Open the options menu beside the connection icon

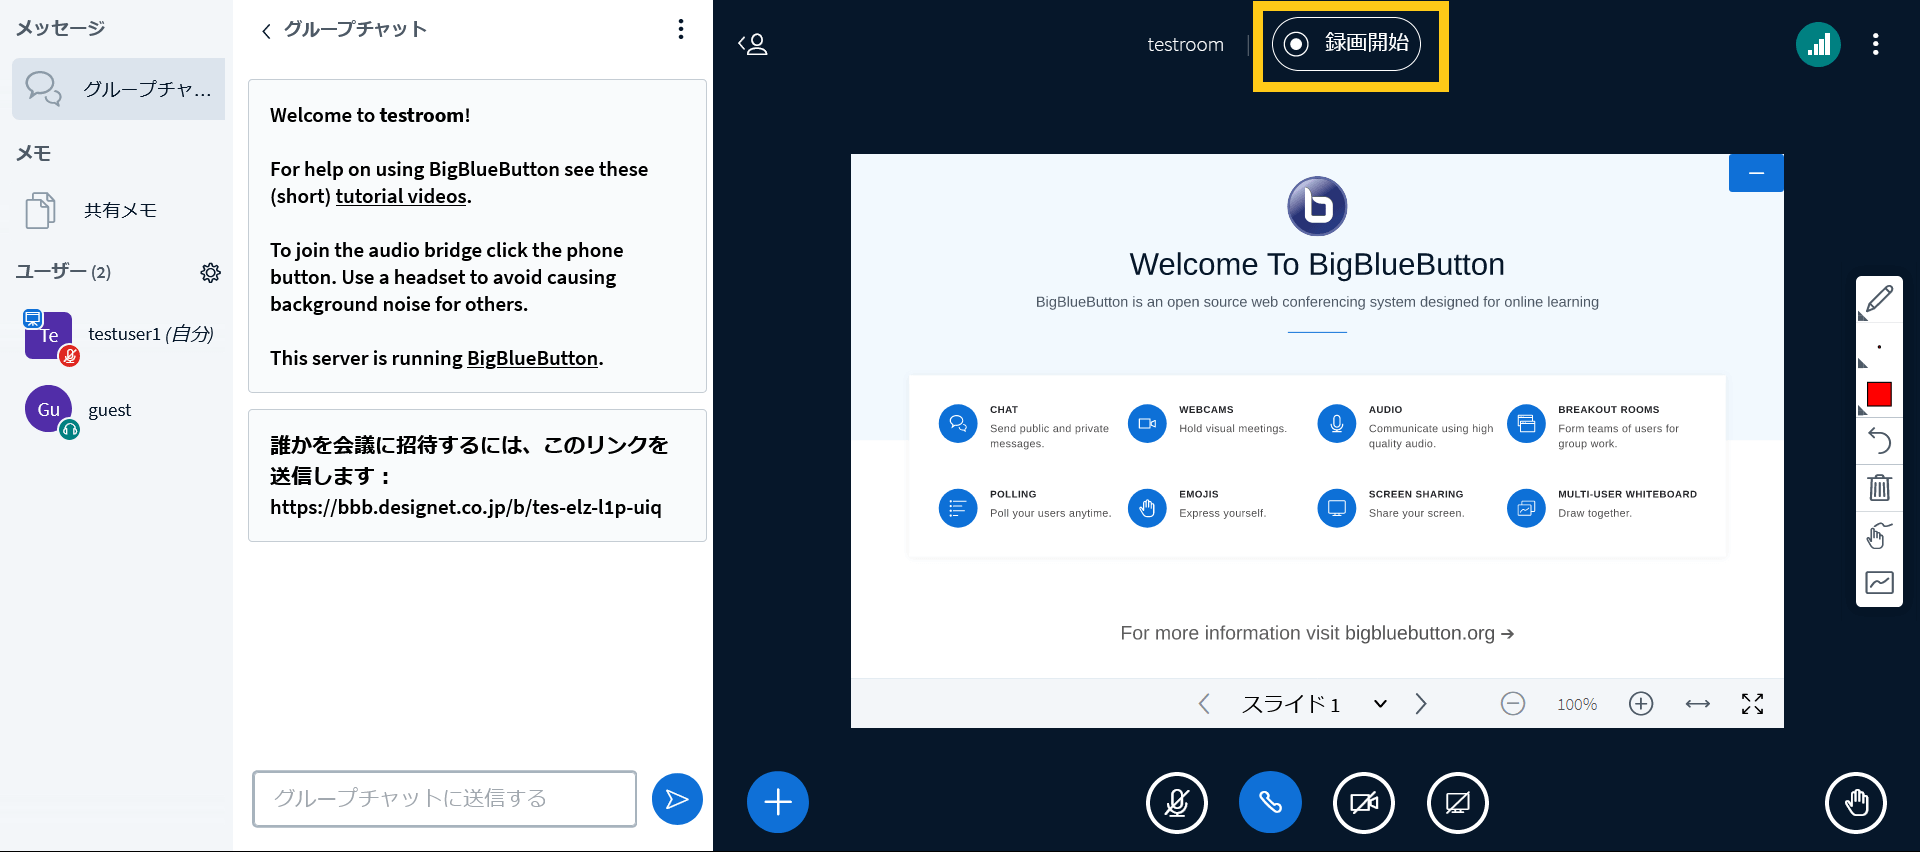(x=1875, y=44)
